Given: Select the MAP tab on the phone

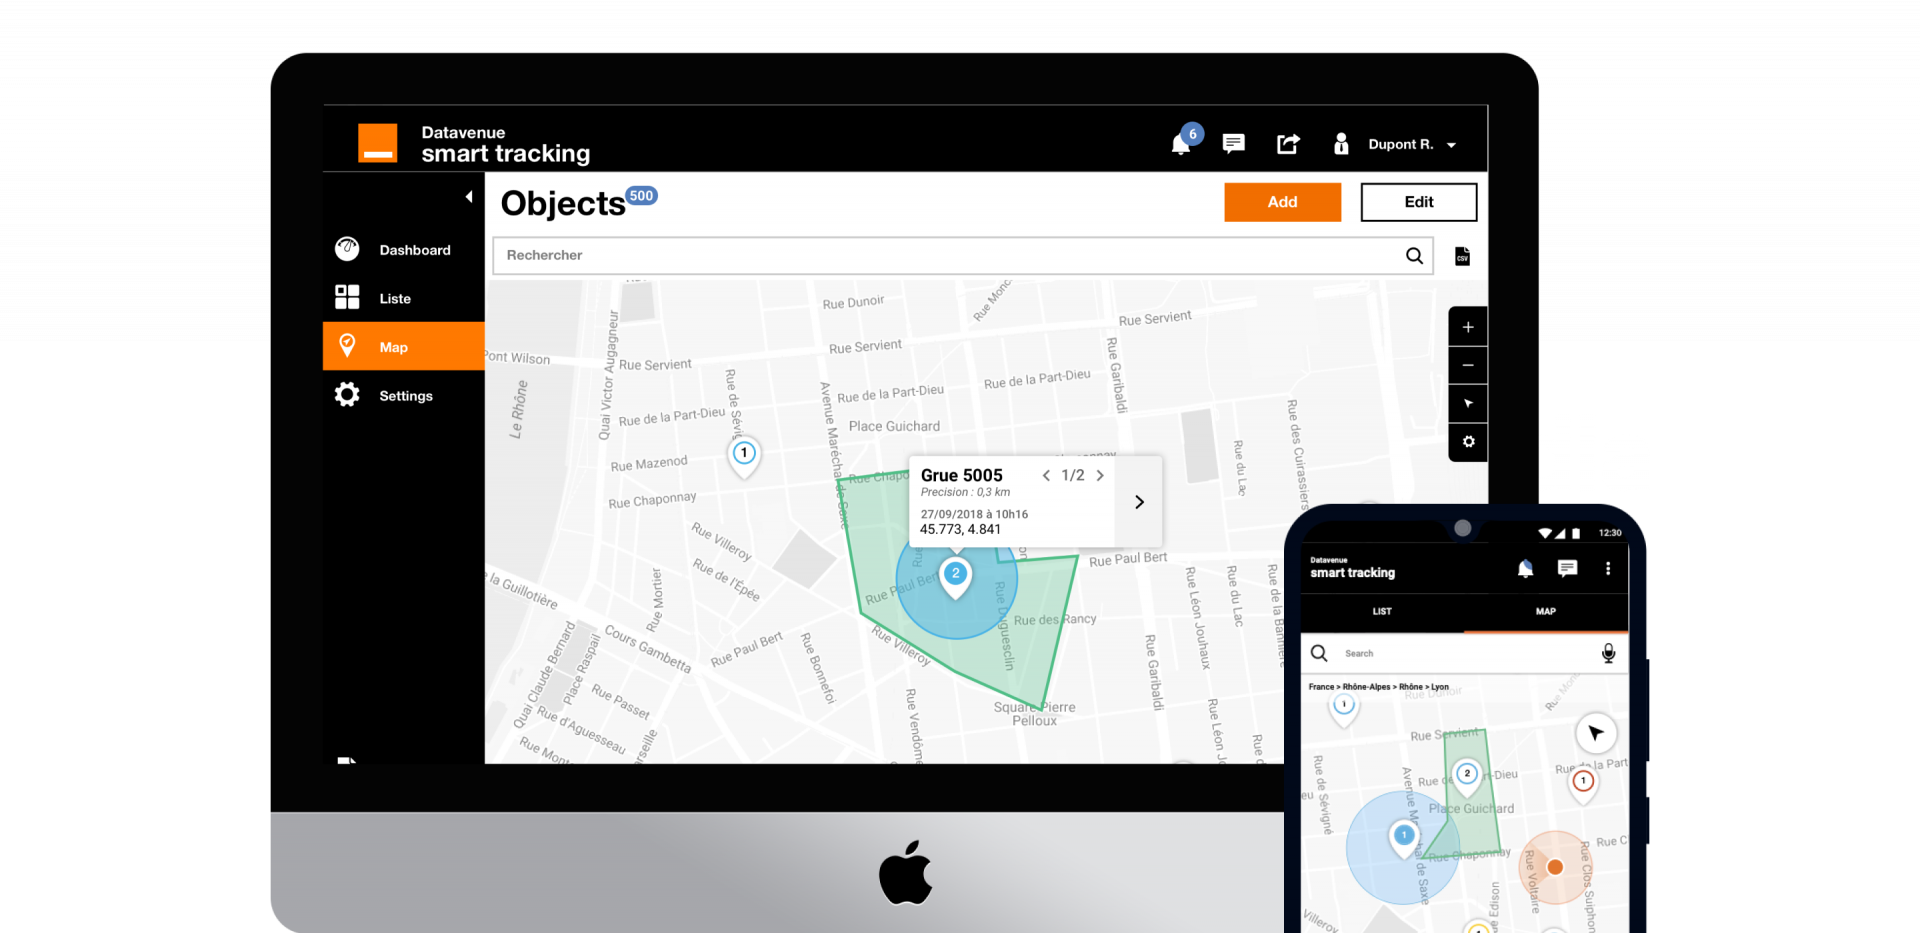Looking at the screenshot, I should (x=1545, y=612).
